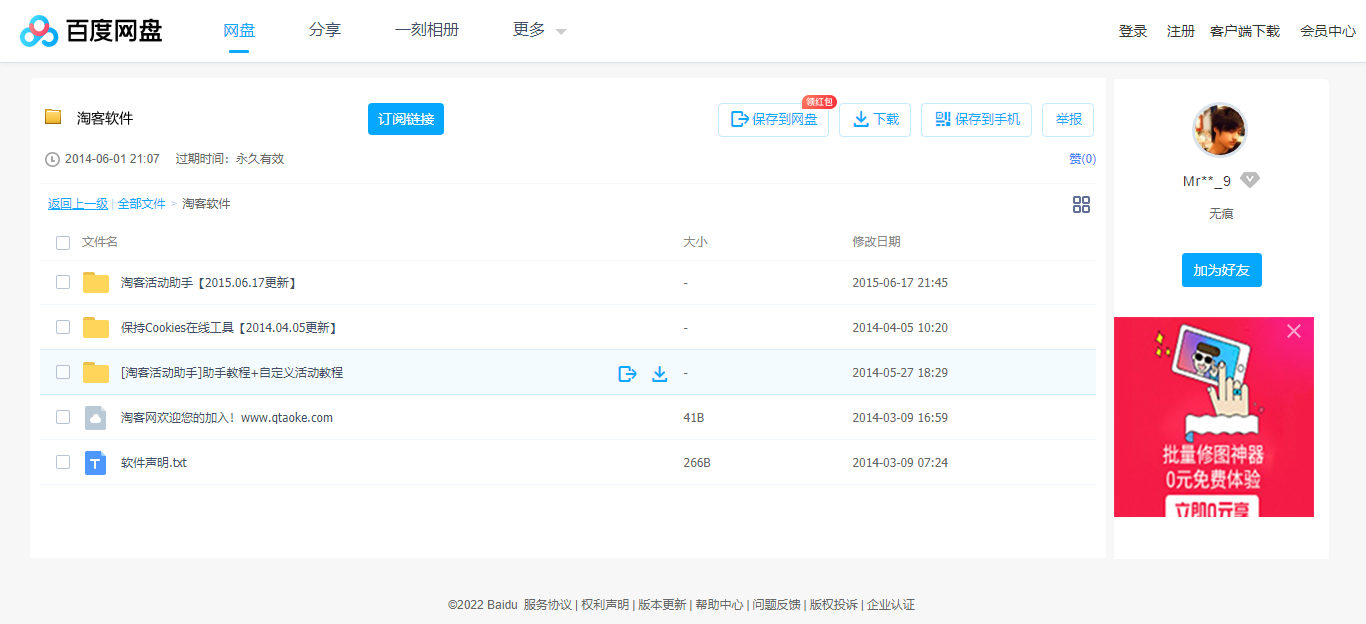
Task: Click the TXT file icon beside 软件声明.txt
Action: (x=95, y=462)
